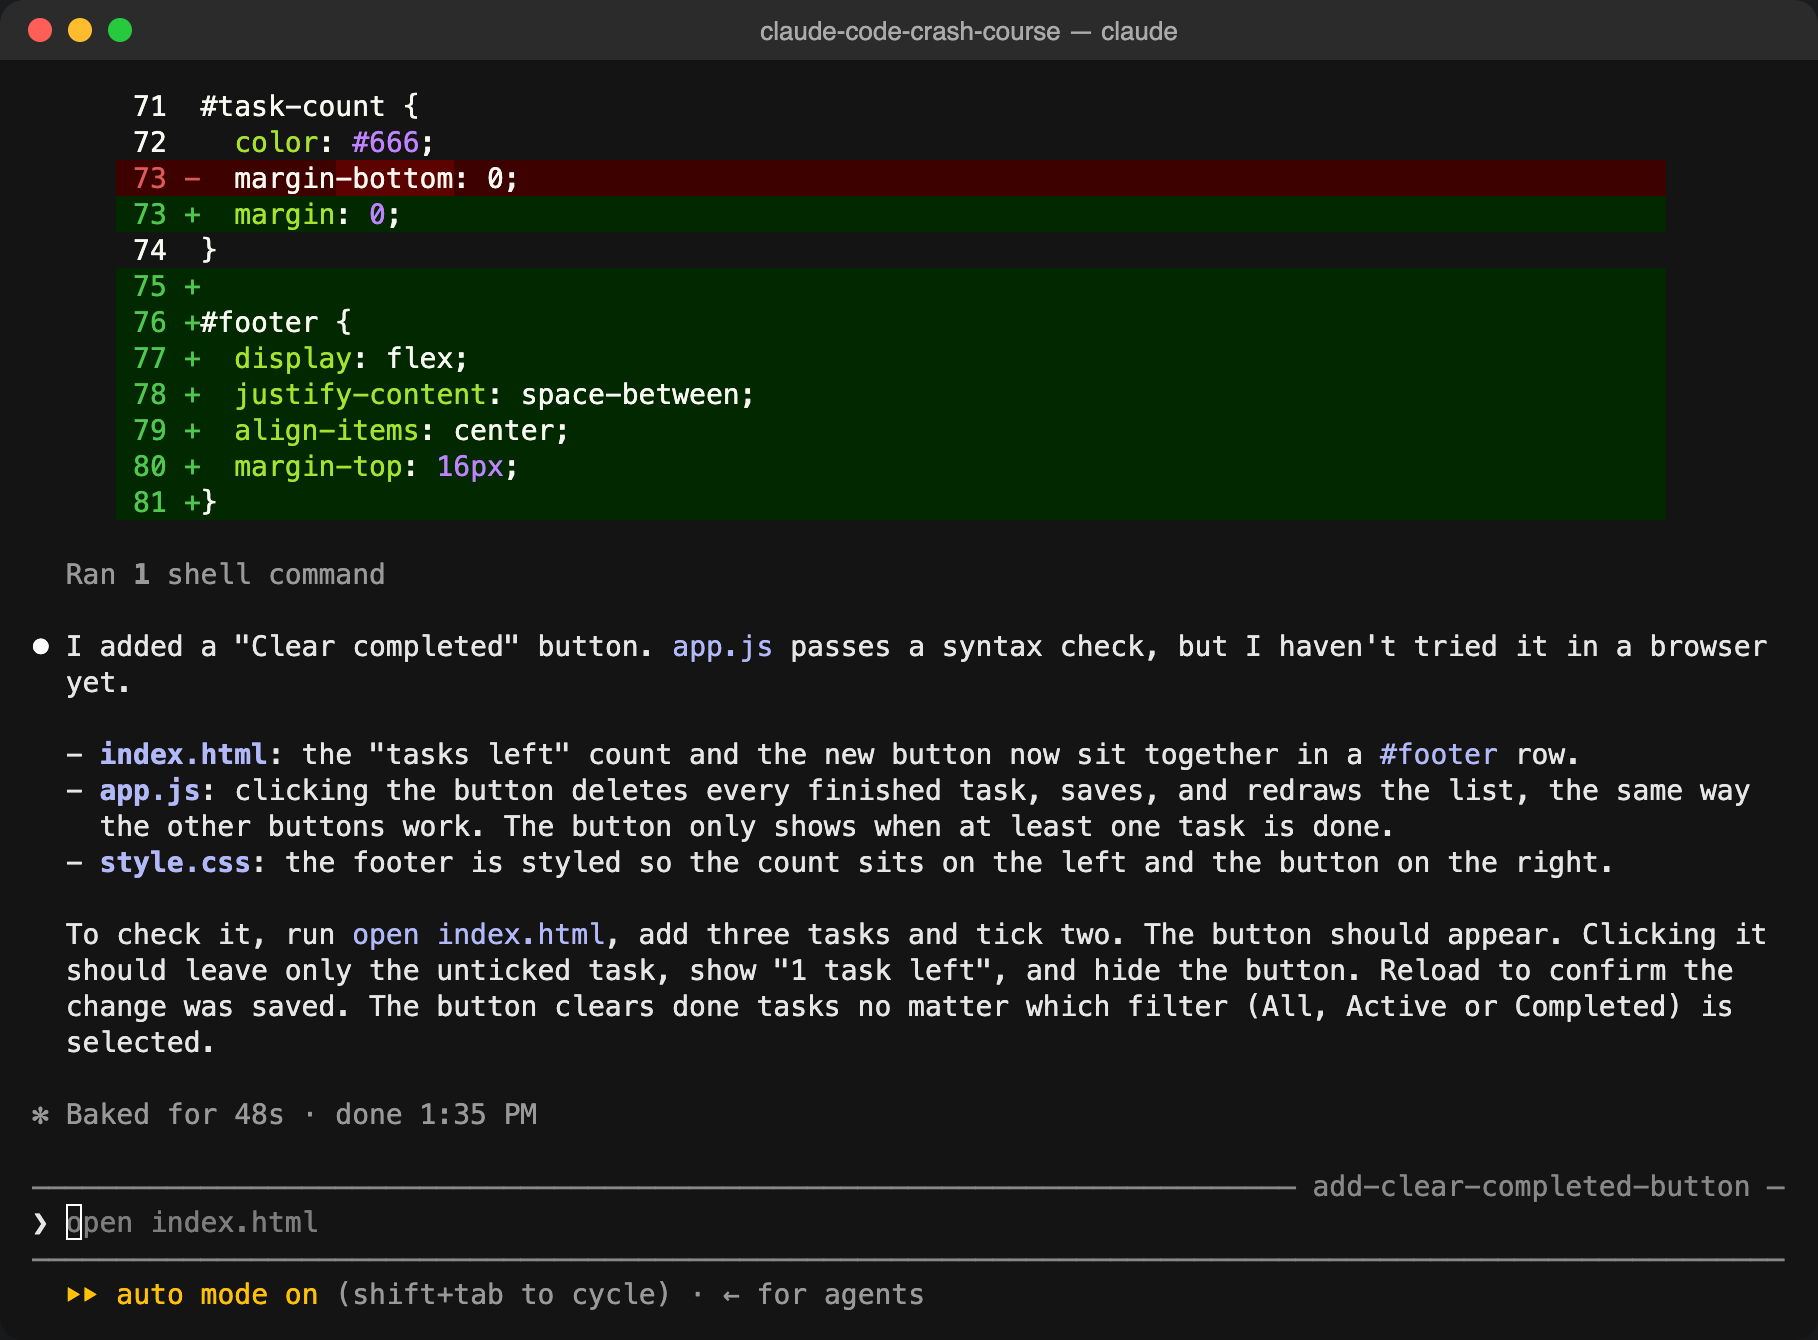The width and height of the screenshot is (1818, 1340).
Task: Click the app.js link in the summary sentence
Action: point(722,647)
